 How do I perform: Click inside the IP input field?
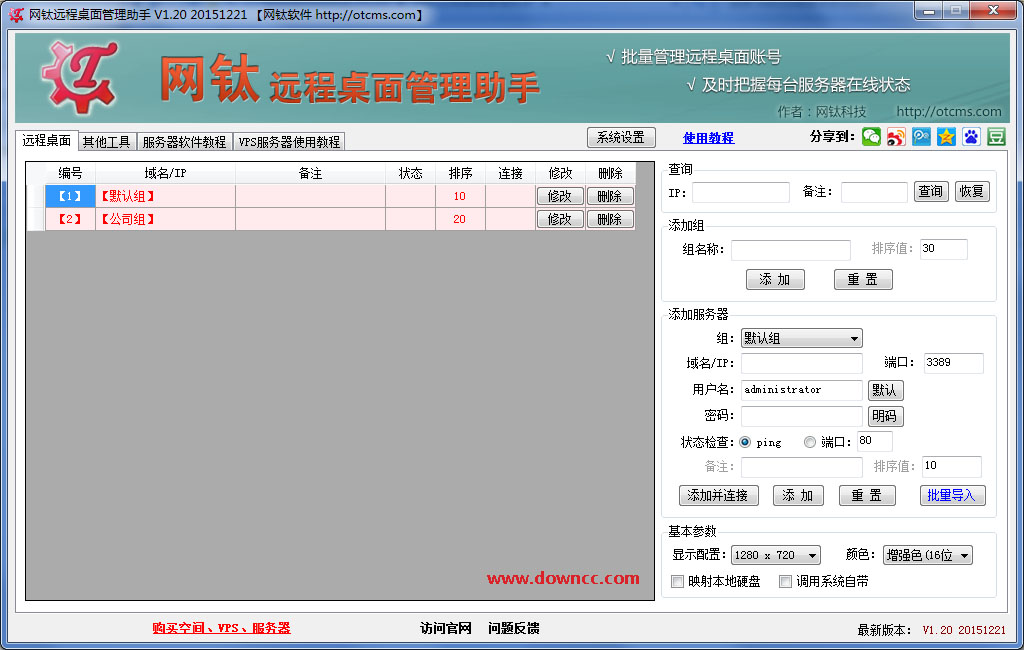(x=740, y=191)
